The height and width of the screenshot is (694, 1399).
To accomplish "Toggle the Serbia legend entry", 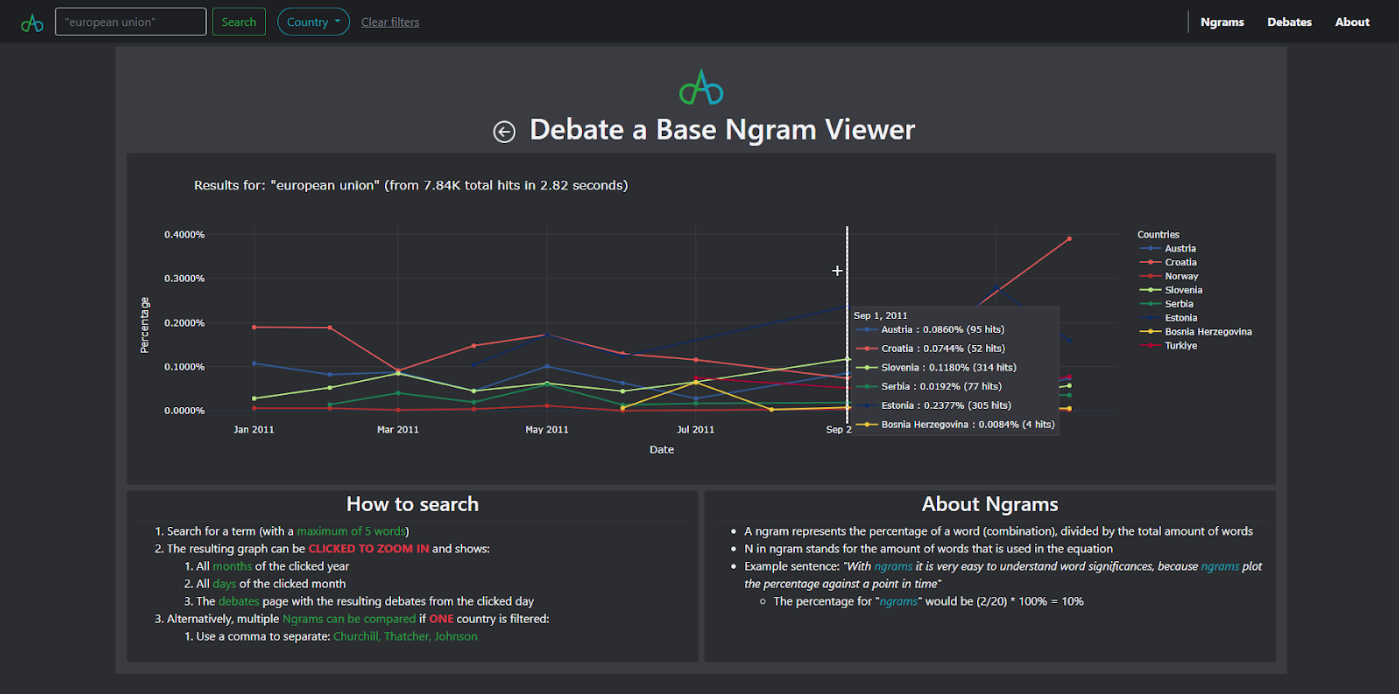I will point(1179,304).
